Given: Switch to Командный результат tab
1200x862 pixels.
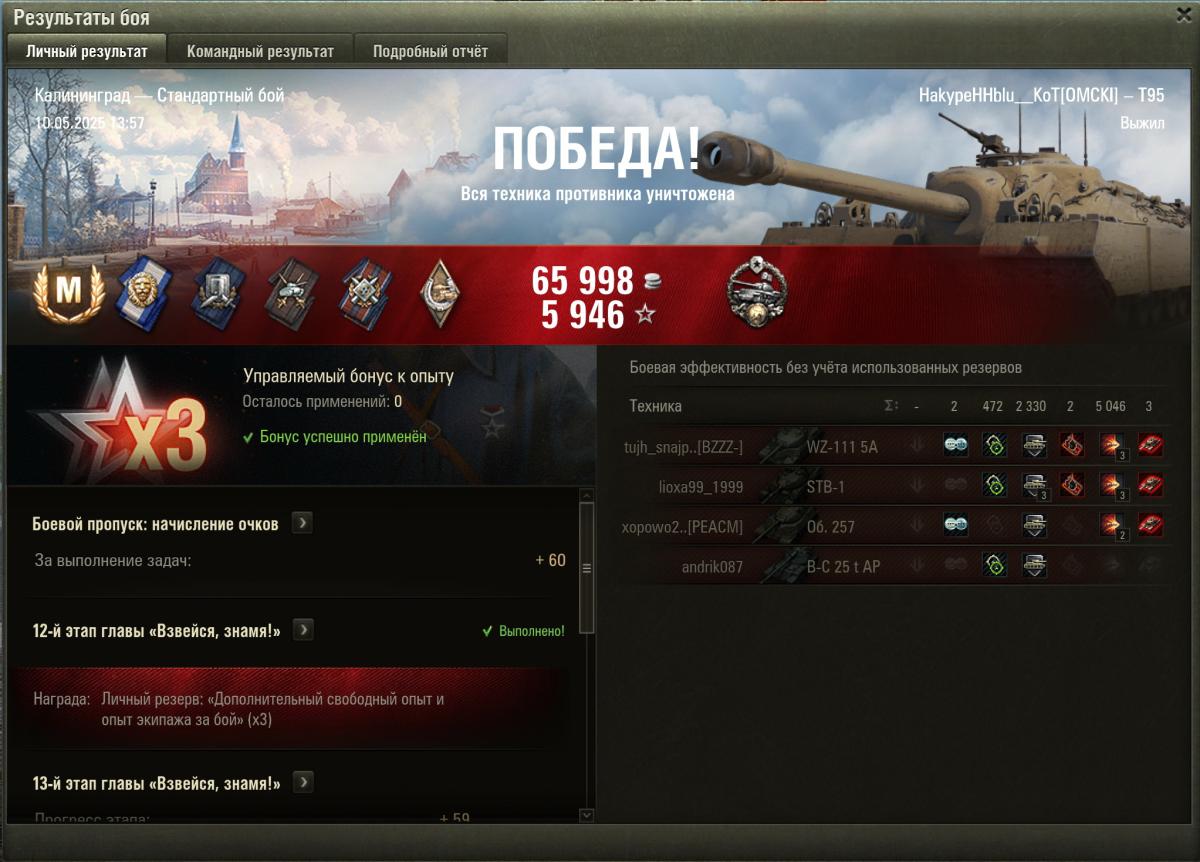Looking at the screenshot, I should point(258,51).
